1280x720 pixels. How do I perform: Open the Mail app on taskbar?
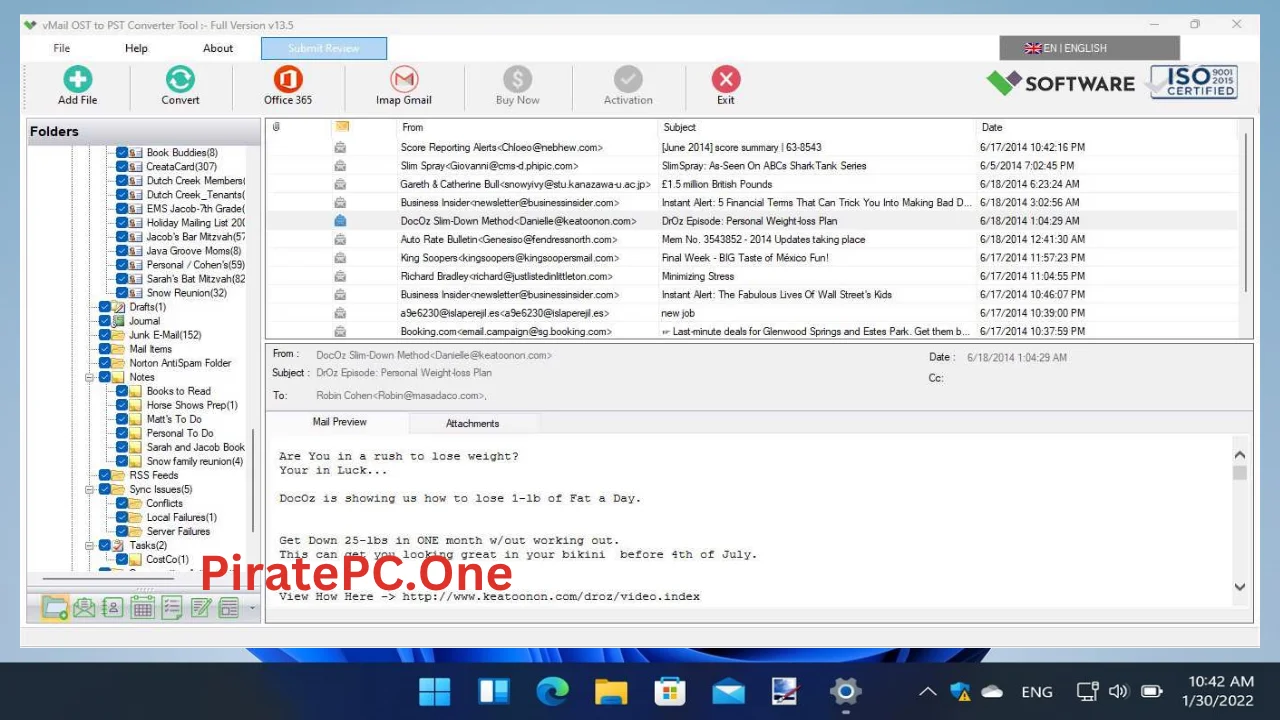(728, 691)
